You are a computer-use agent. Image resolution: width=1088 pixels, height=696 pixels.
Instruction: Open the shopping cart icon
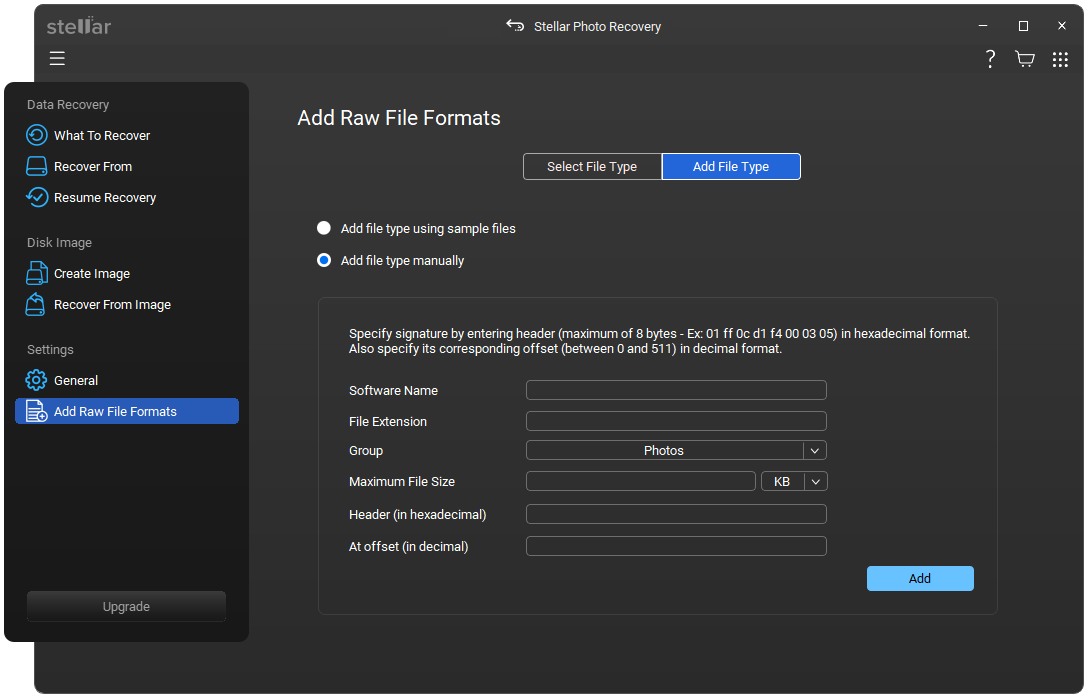click(x=1024, y=59)
